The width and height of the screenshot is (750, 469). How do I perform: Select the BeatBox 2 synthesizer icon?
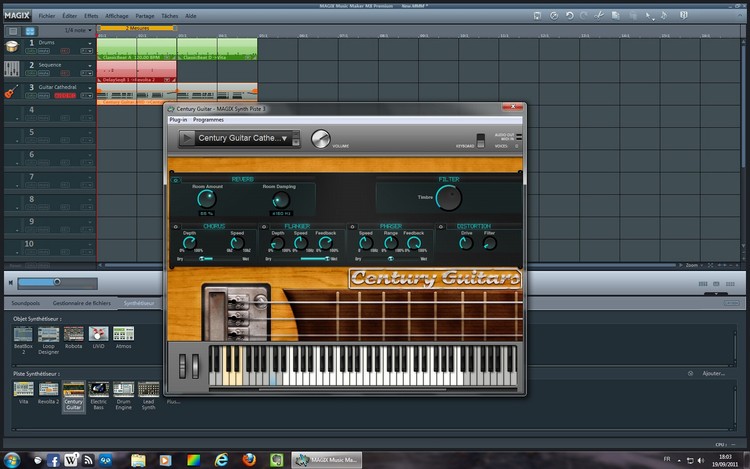(23, 334)
